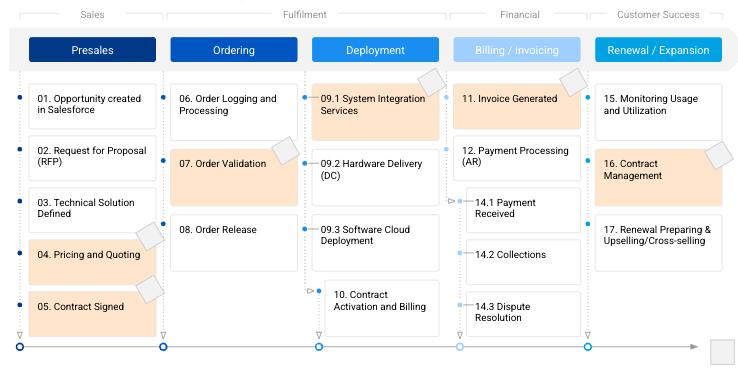Click the Ordering timeline circle marker

click(x=163, y=347)
